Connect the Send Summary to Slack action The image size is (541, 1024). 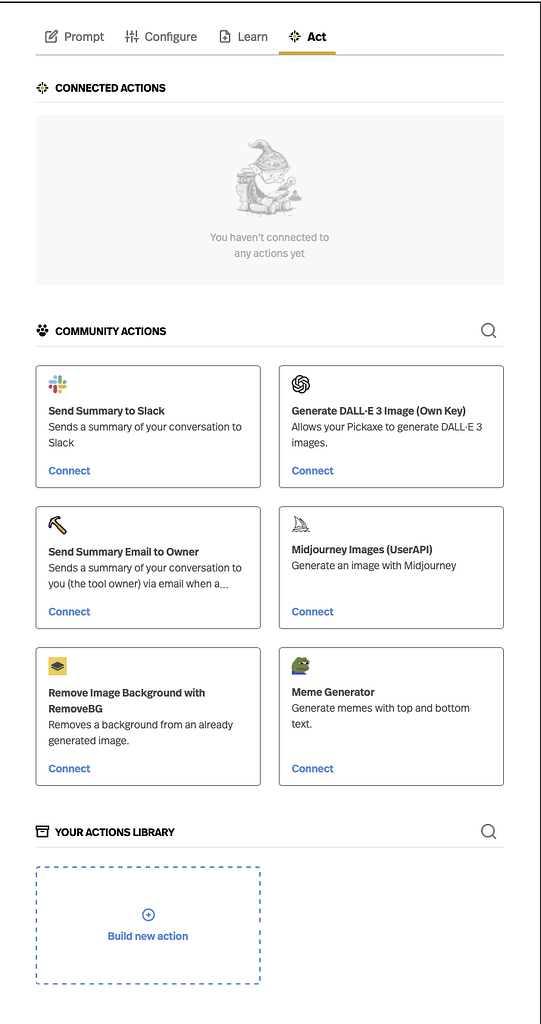(x=69, y=471)
